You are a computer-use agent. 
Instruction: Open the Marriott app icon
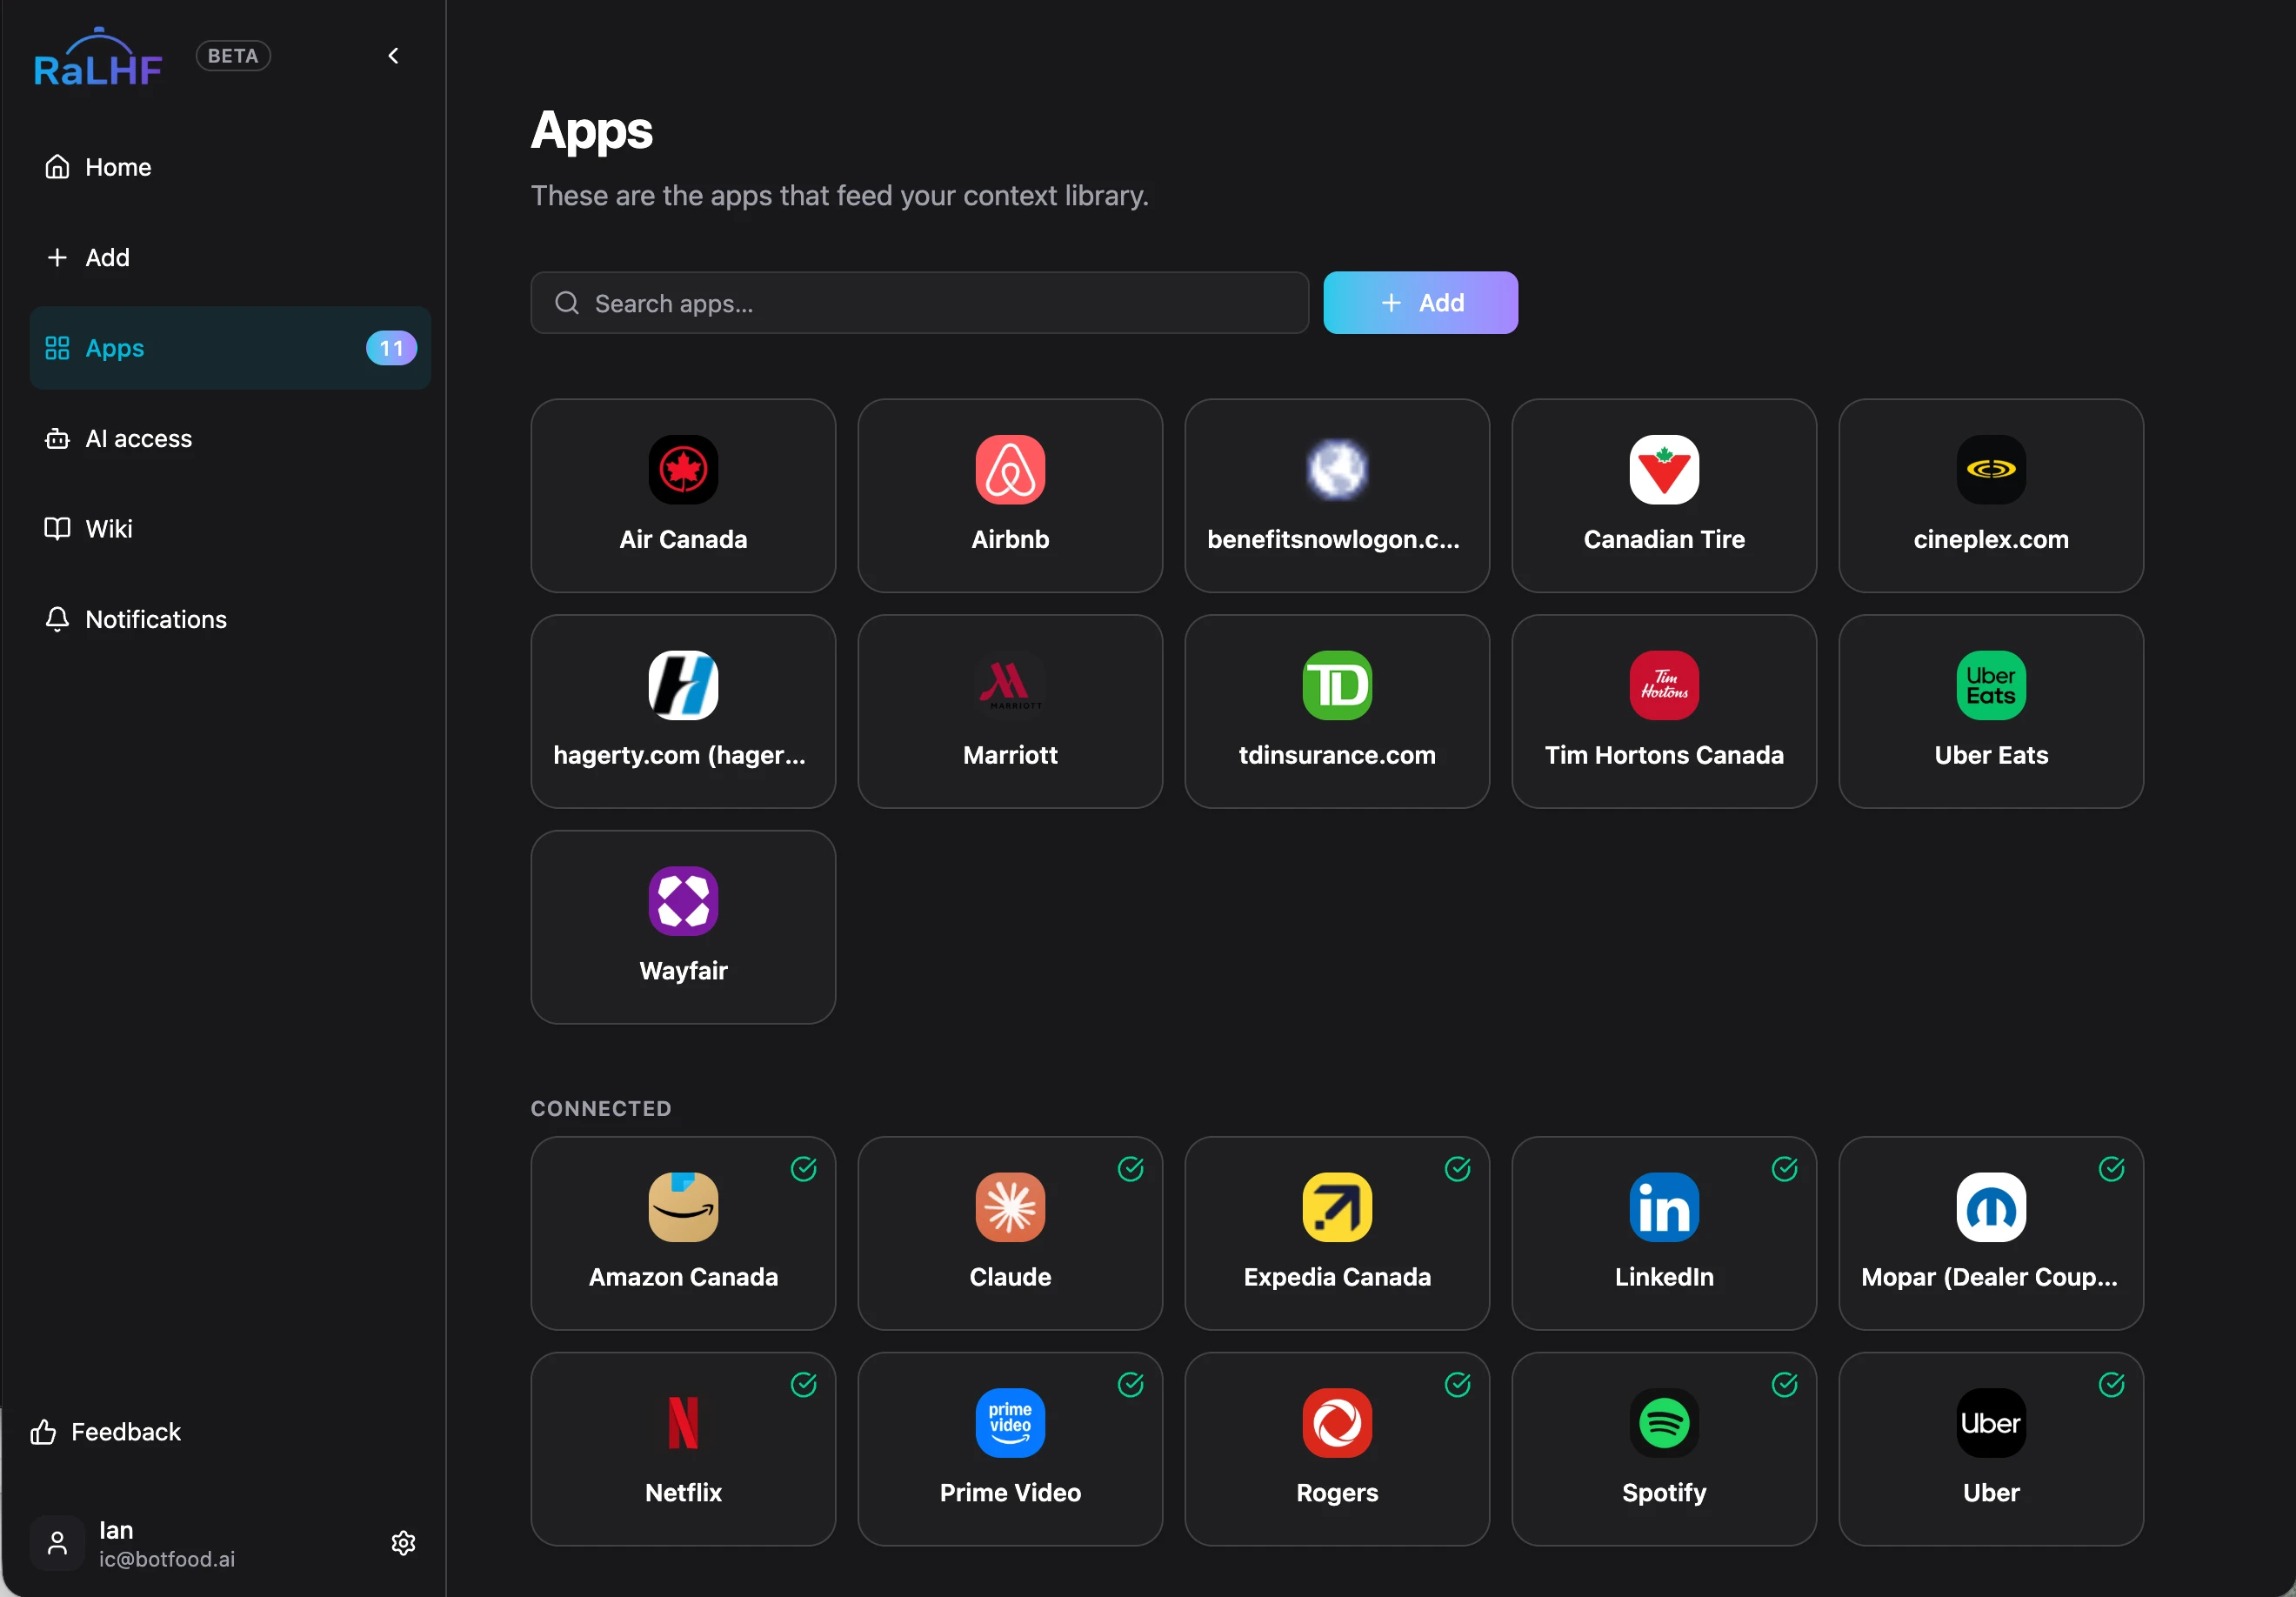click(1010, 686)
